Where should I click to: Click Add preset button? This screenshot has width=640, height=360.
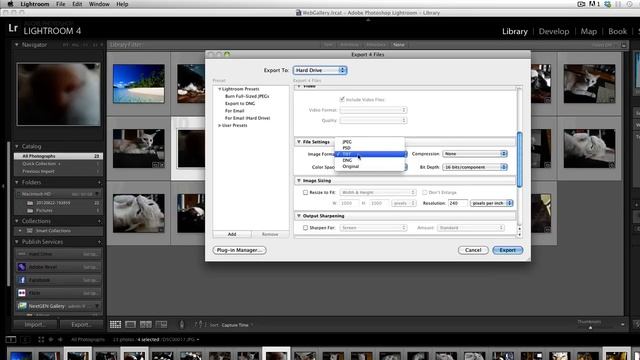(x=232, y=234)
